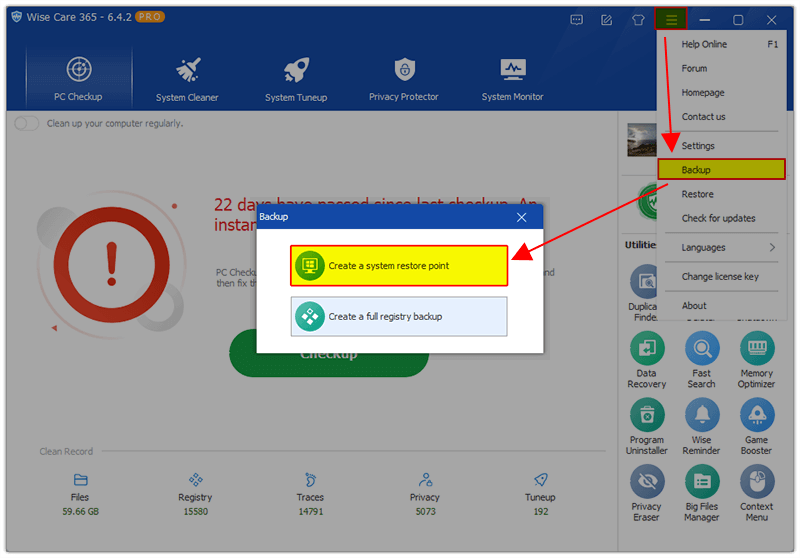800x558 pixels.
Task: Open the Memory Optimizer utility
Action: tap(757, 360)
